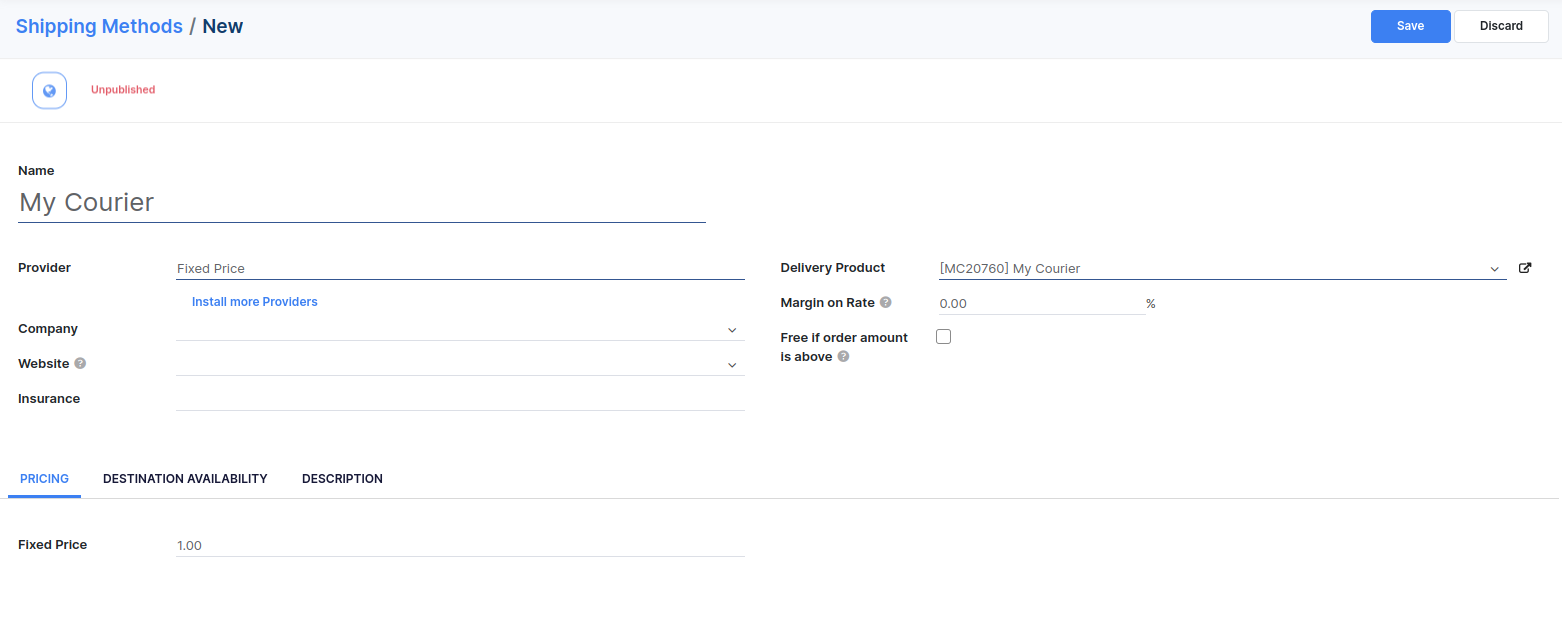Expand the Delivery Product dropdown
The image size is (1562, 638).
(1494, 269)
